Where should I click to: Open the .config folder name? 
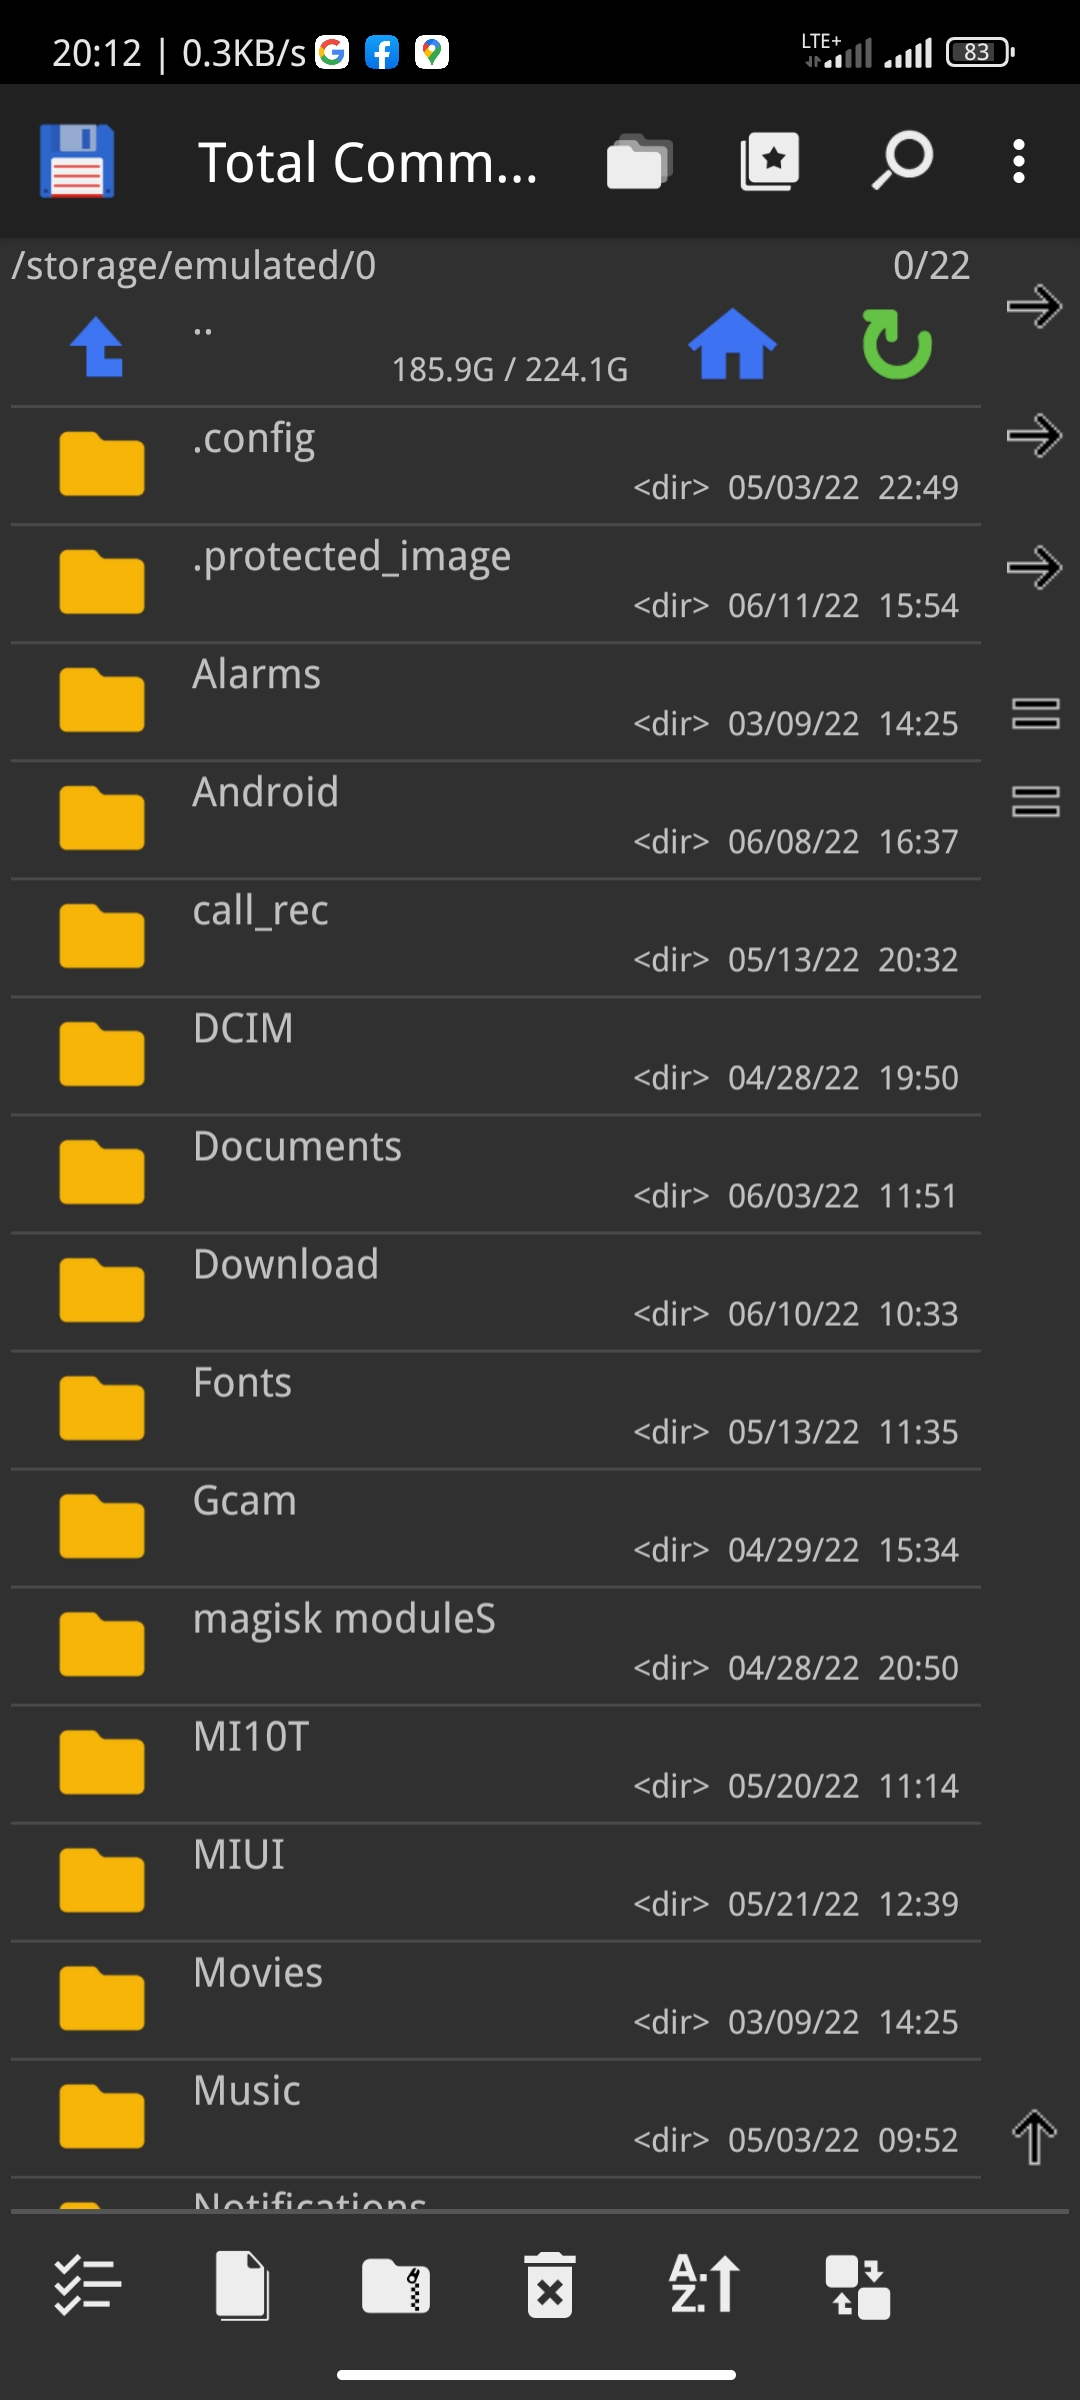click(x=254, y=439)
